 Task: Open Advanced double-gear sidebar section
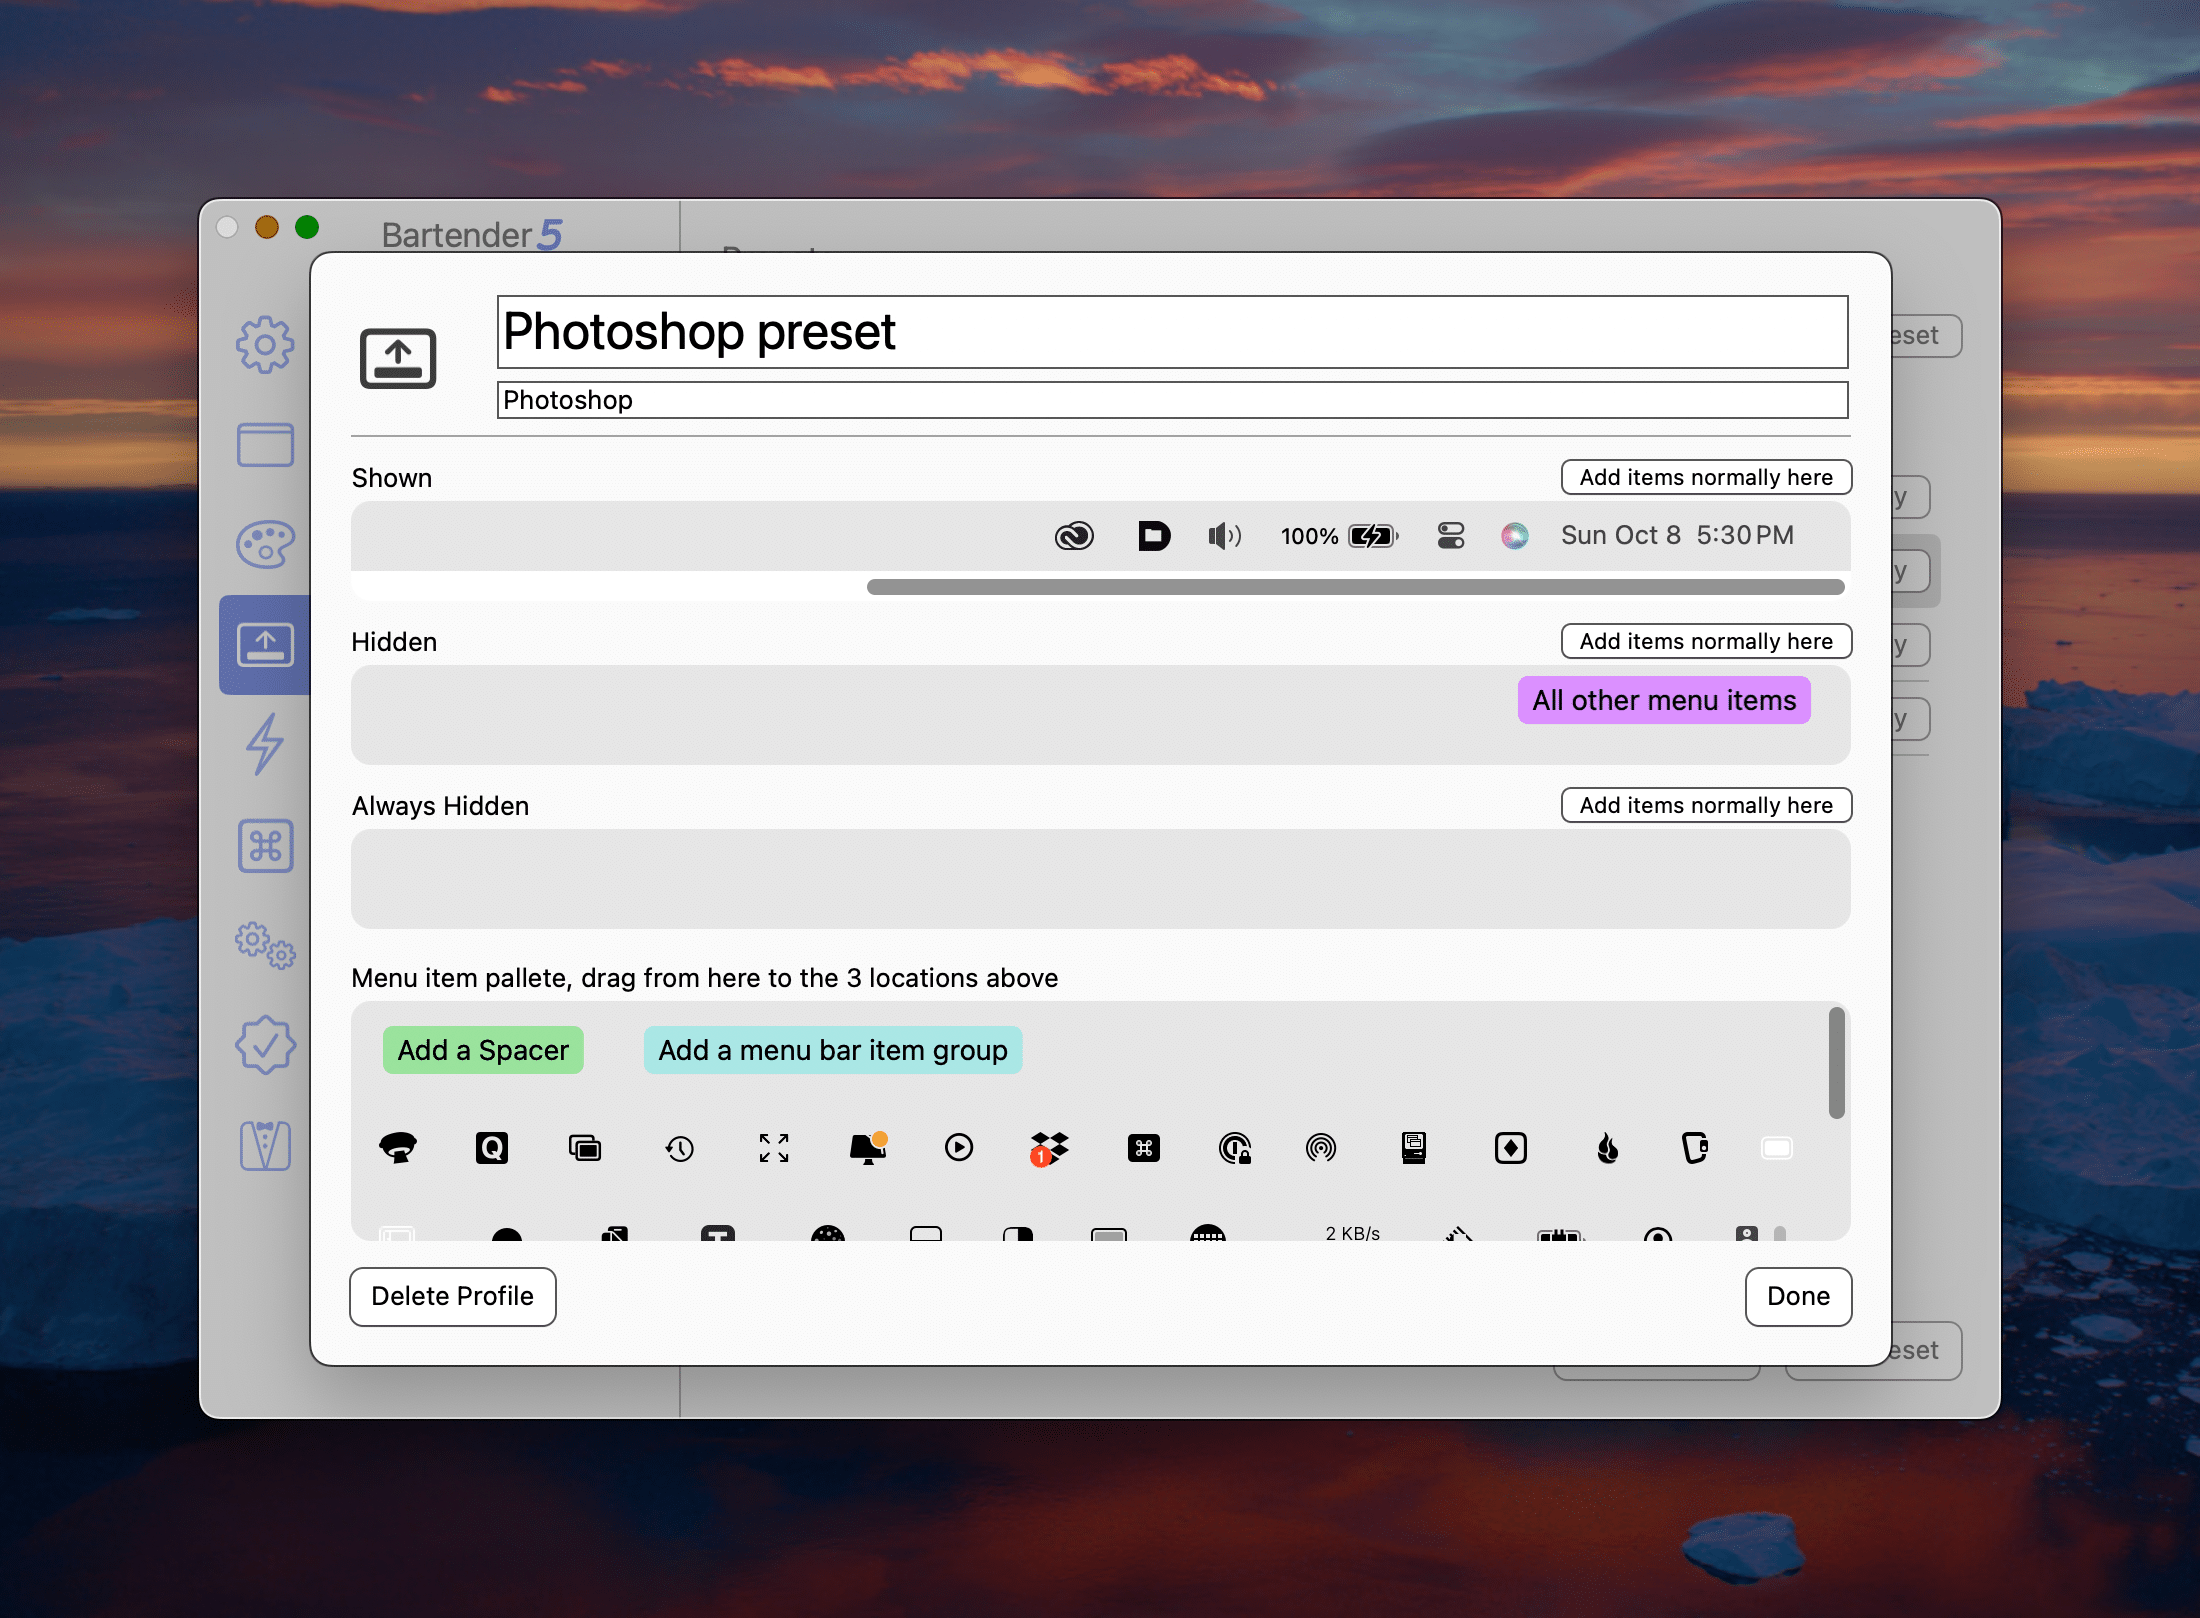tap(265, 945)
